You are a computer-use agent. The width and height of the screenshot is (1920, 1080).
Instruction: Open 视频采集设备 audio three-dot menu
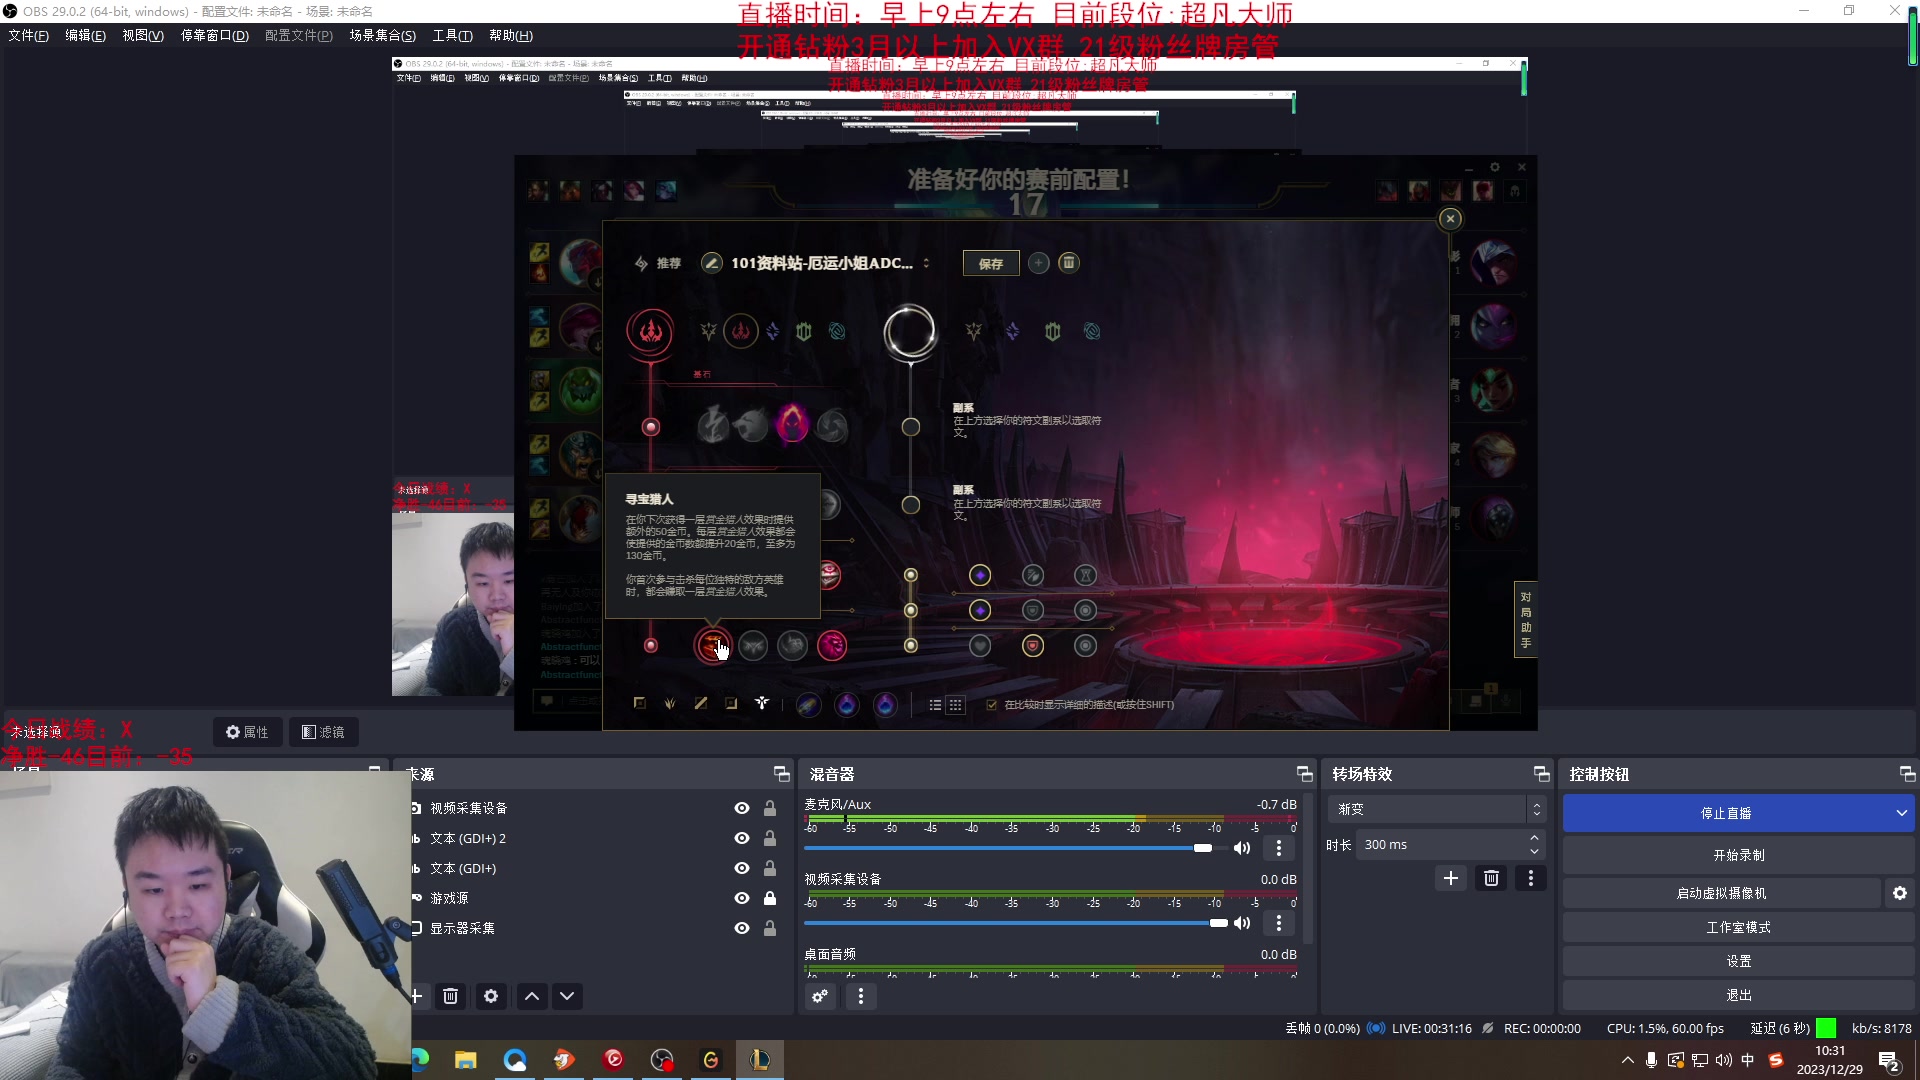pos(1278,923)
